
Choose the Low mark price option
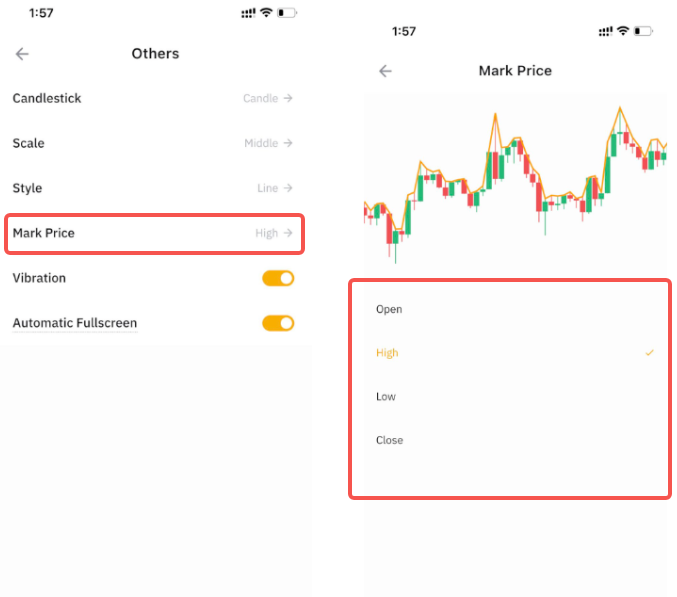(x=386, y=397)
